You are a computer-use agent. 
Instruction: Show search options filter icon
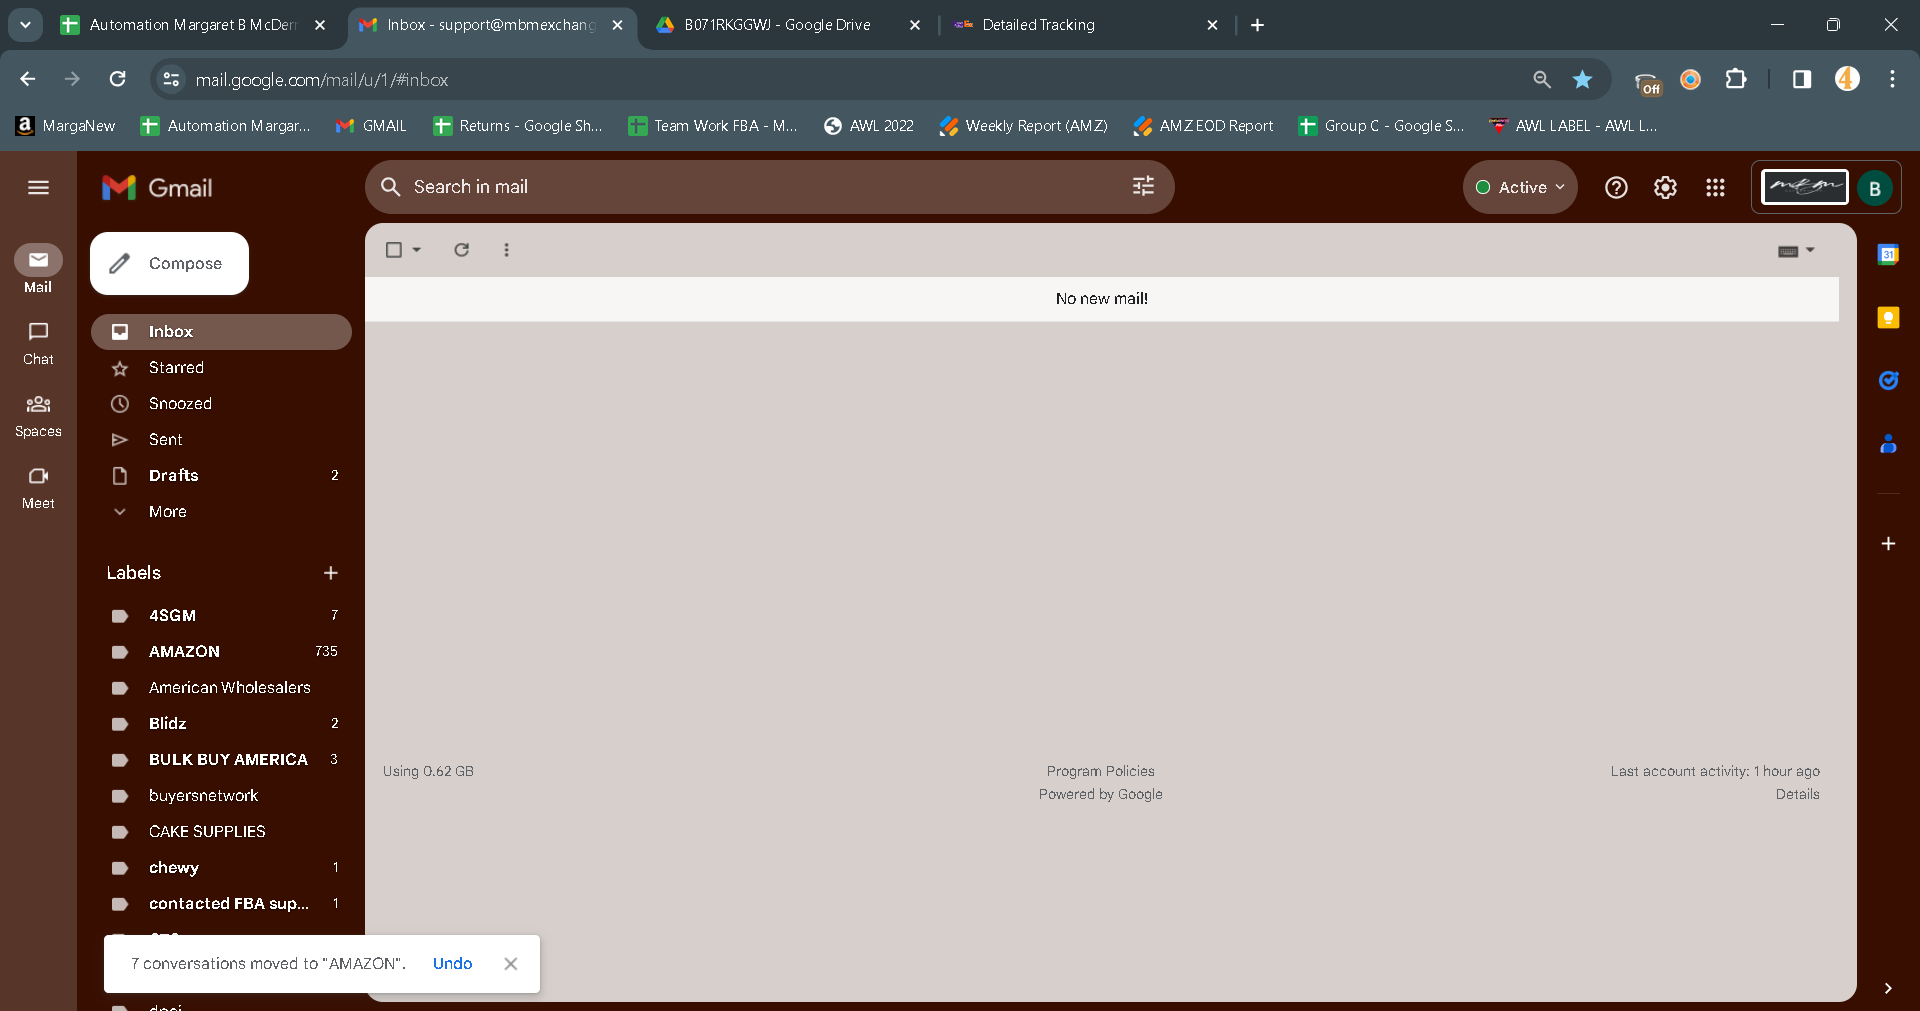[1143, 187]
